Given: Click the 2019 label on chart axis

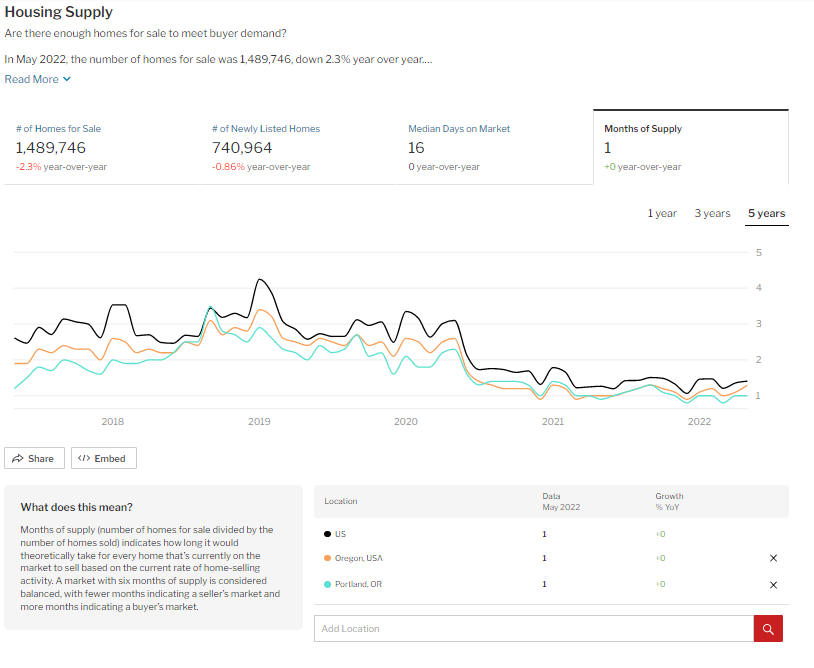Looking at the screenshot, I should pos(259,422).
